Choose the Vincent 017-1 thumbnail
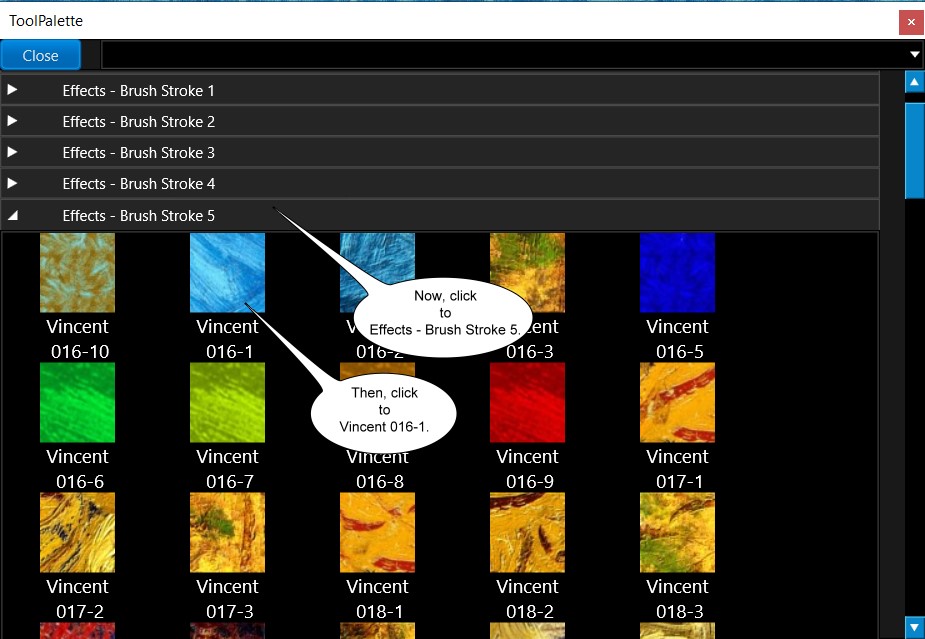Screen dimensions: 925x639 [x=677, y=402]
